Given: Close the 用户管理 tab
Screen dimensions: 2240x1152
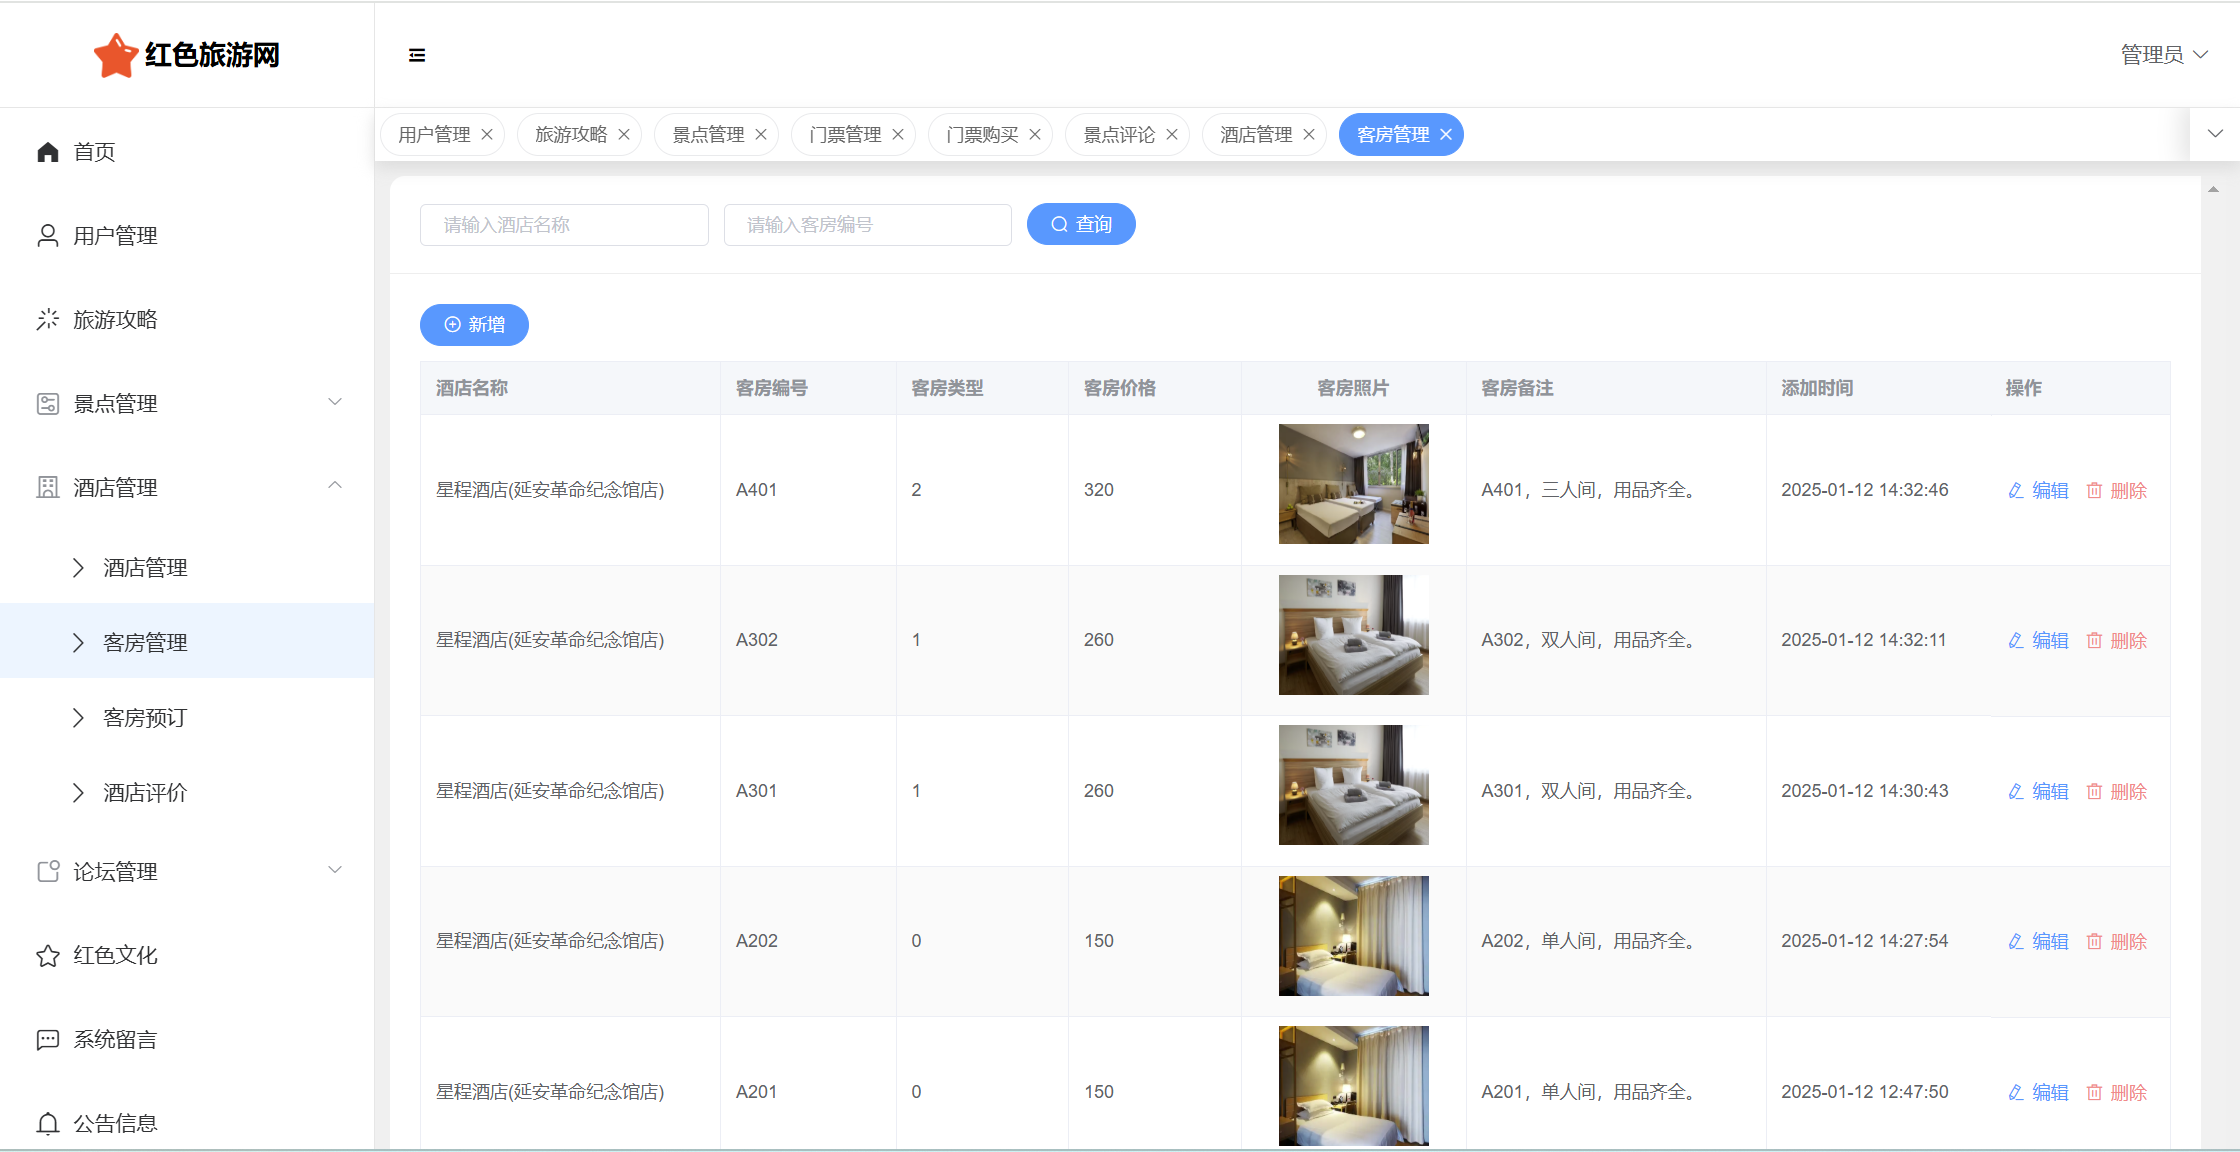Looking at the screenshot, I should pos(487,135).
